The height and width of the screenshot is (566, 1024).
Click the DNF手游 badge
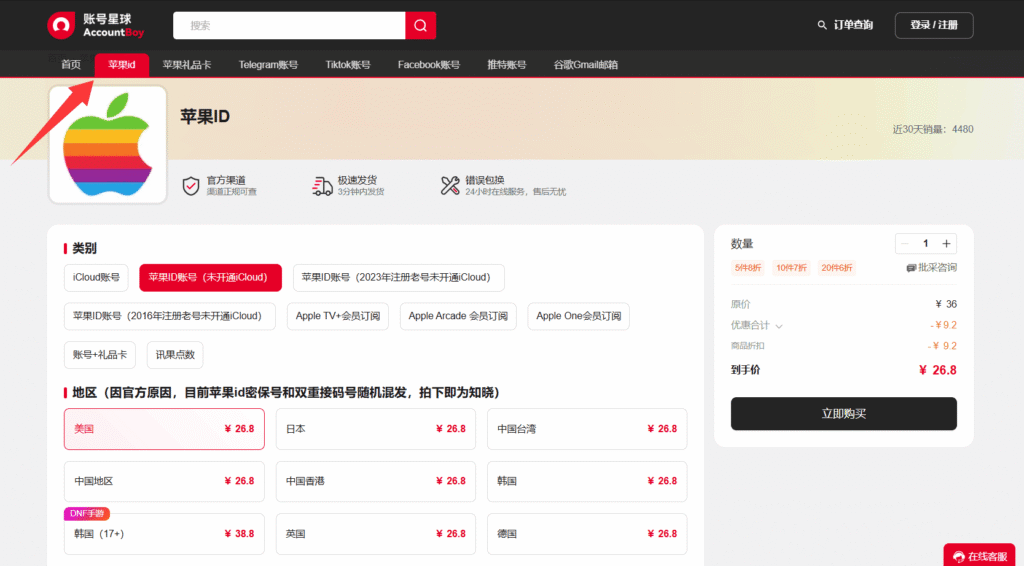pyautogui.click(x=87, y=514)
